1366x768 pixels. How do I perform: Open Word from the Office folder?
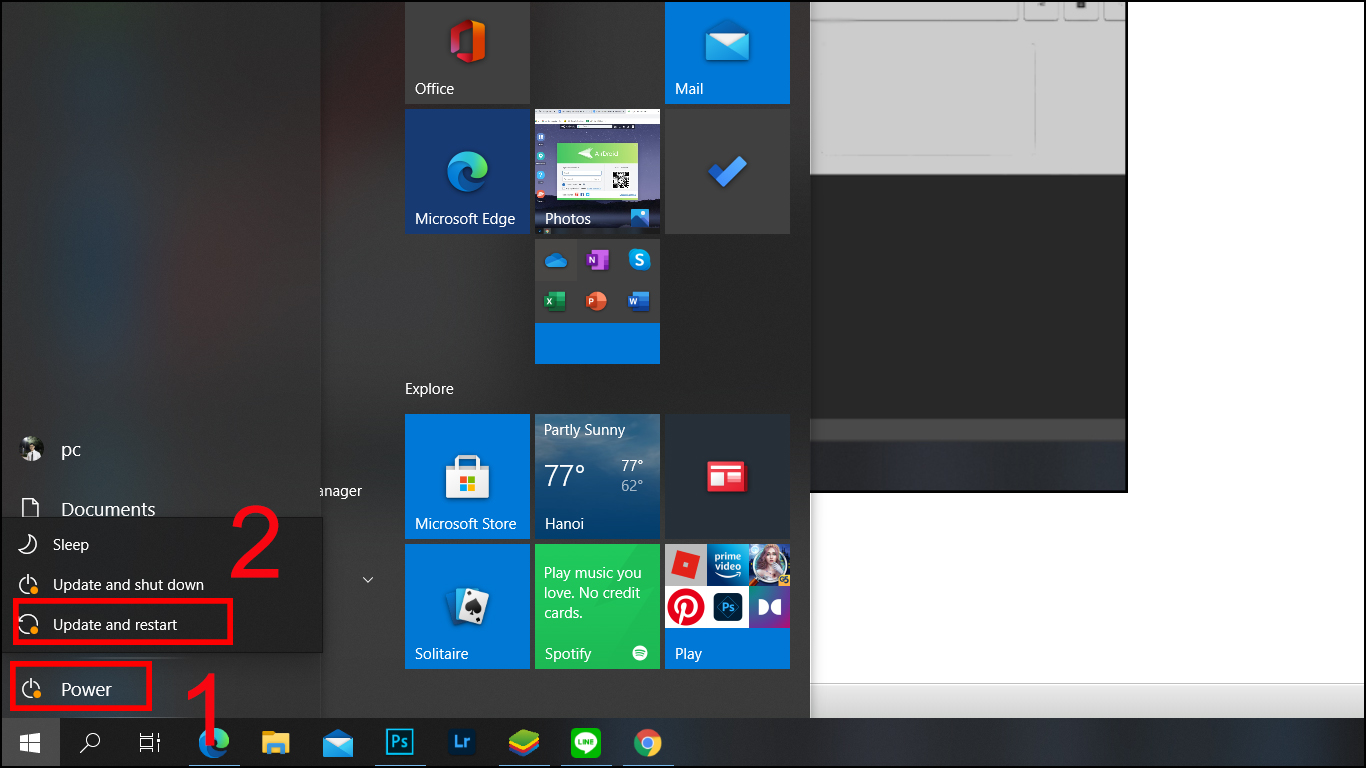tap(638, 300)
